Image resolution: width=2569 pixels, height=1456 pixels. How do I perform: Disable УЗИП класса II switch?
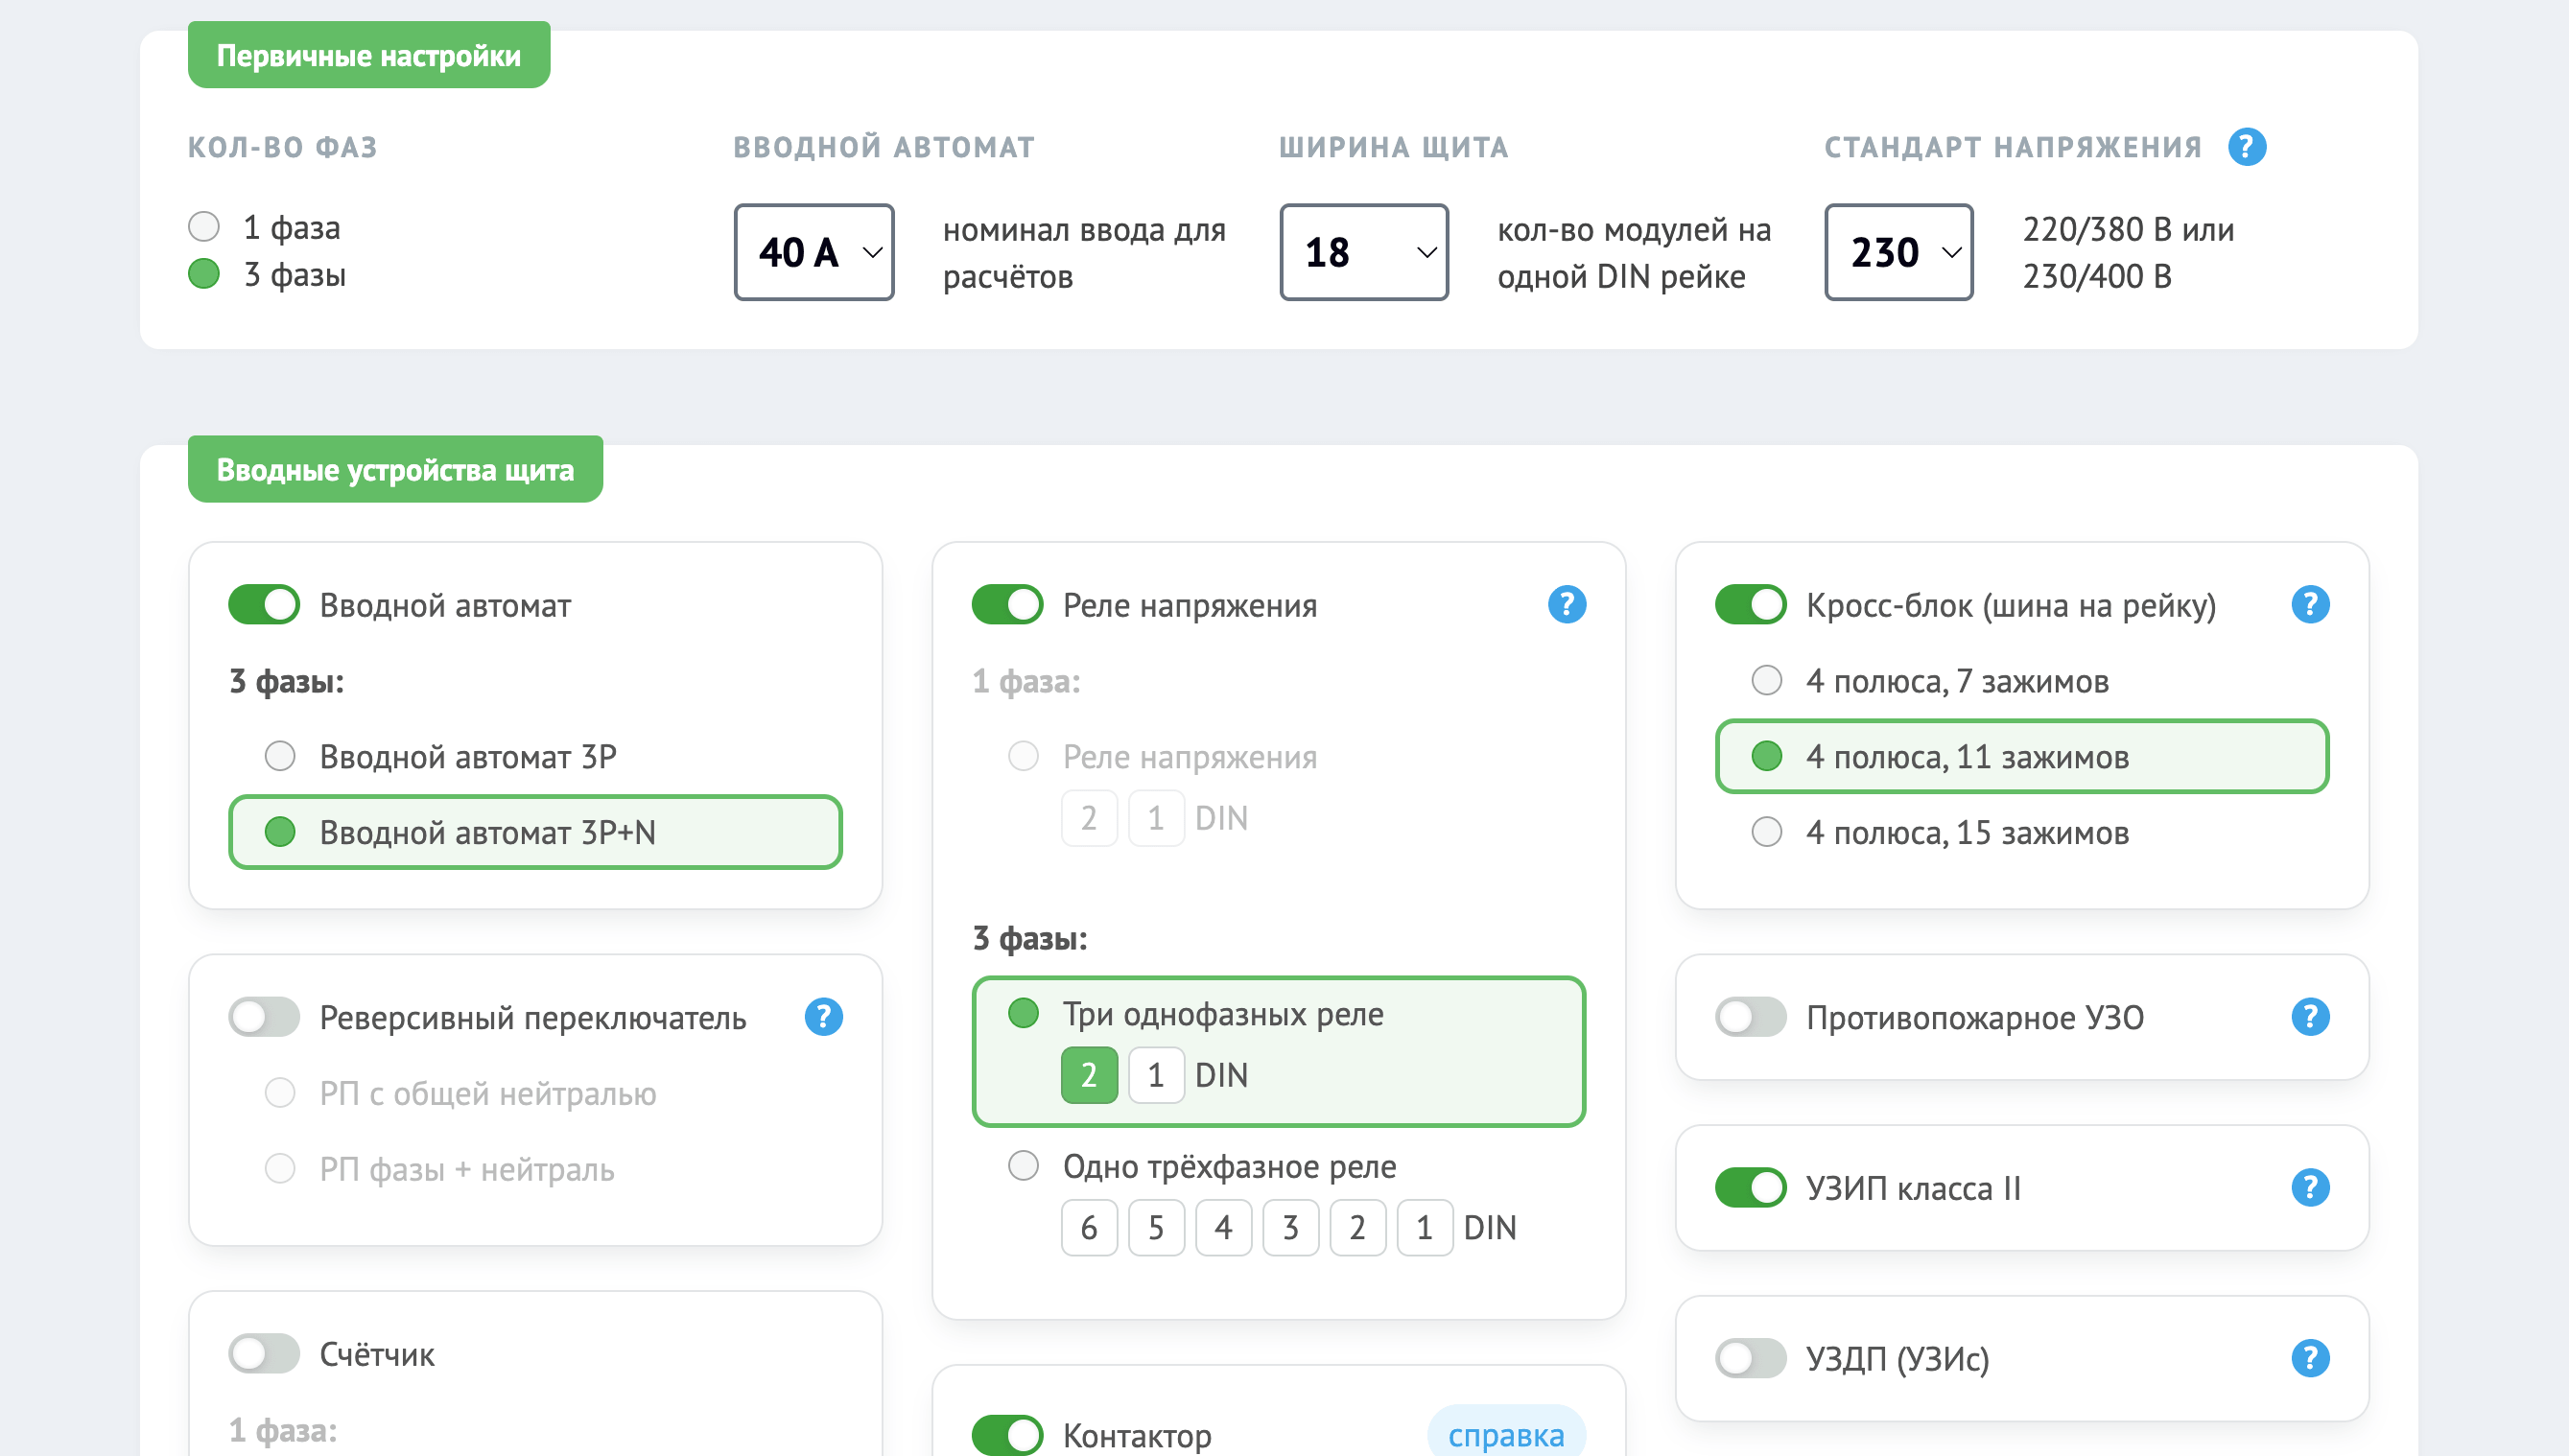tap(1750, 1188)
